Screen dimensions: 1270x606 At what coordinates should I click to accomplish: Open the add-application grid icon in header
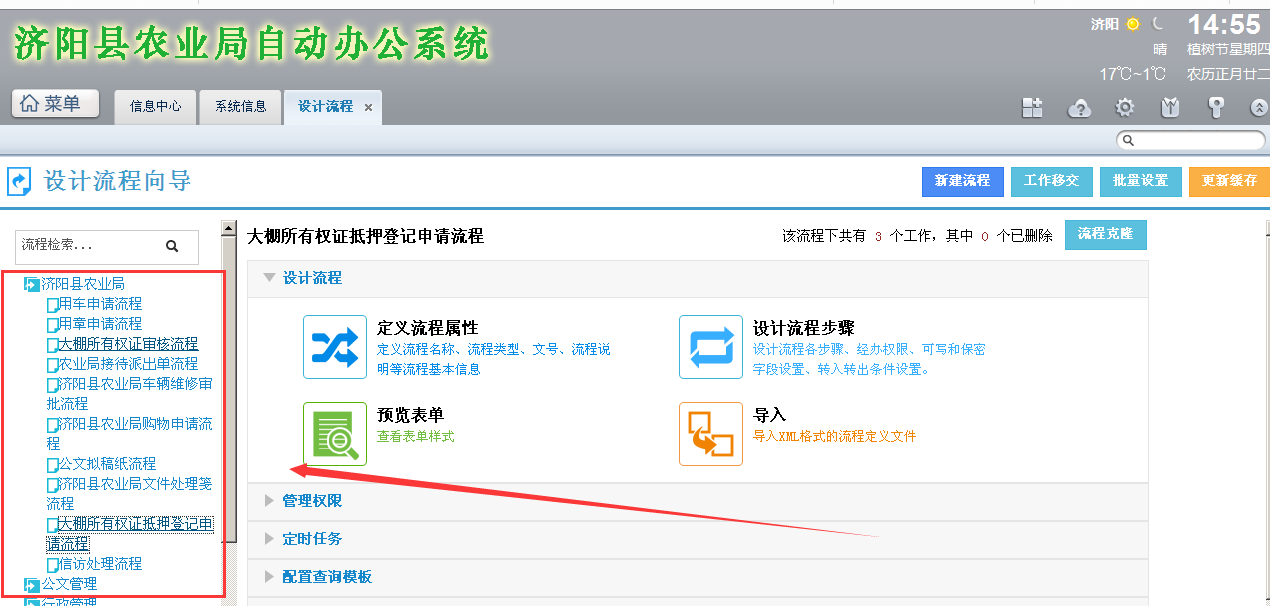pyautogui.click(x=1032, y=107)
